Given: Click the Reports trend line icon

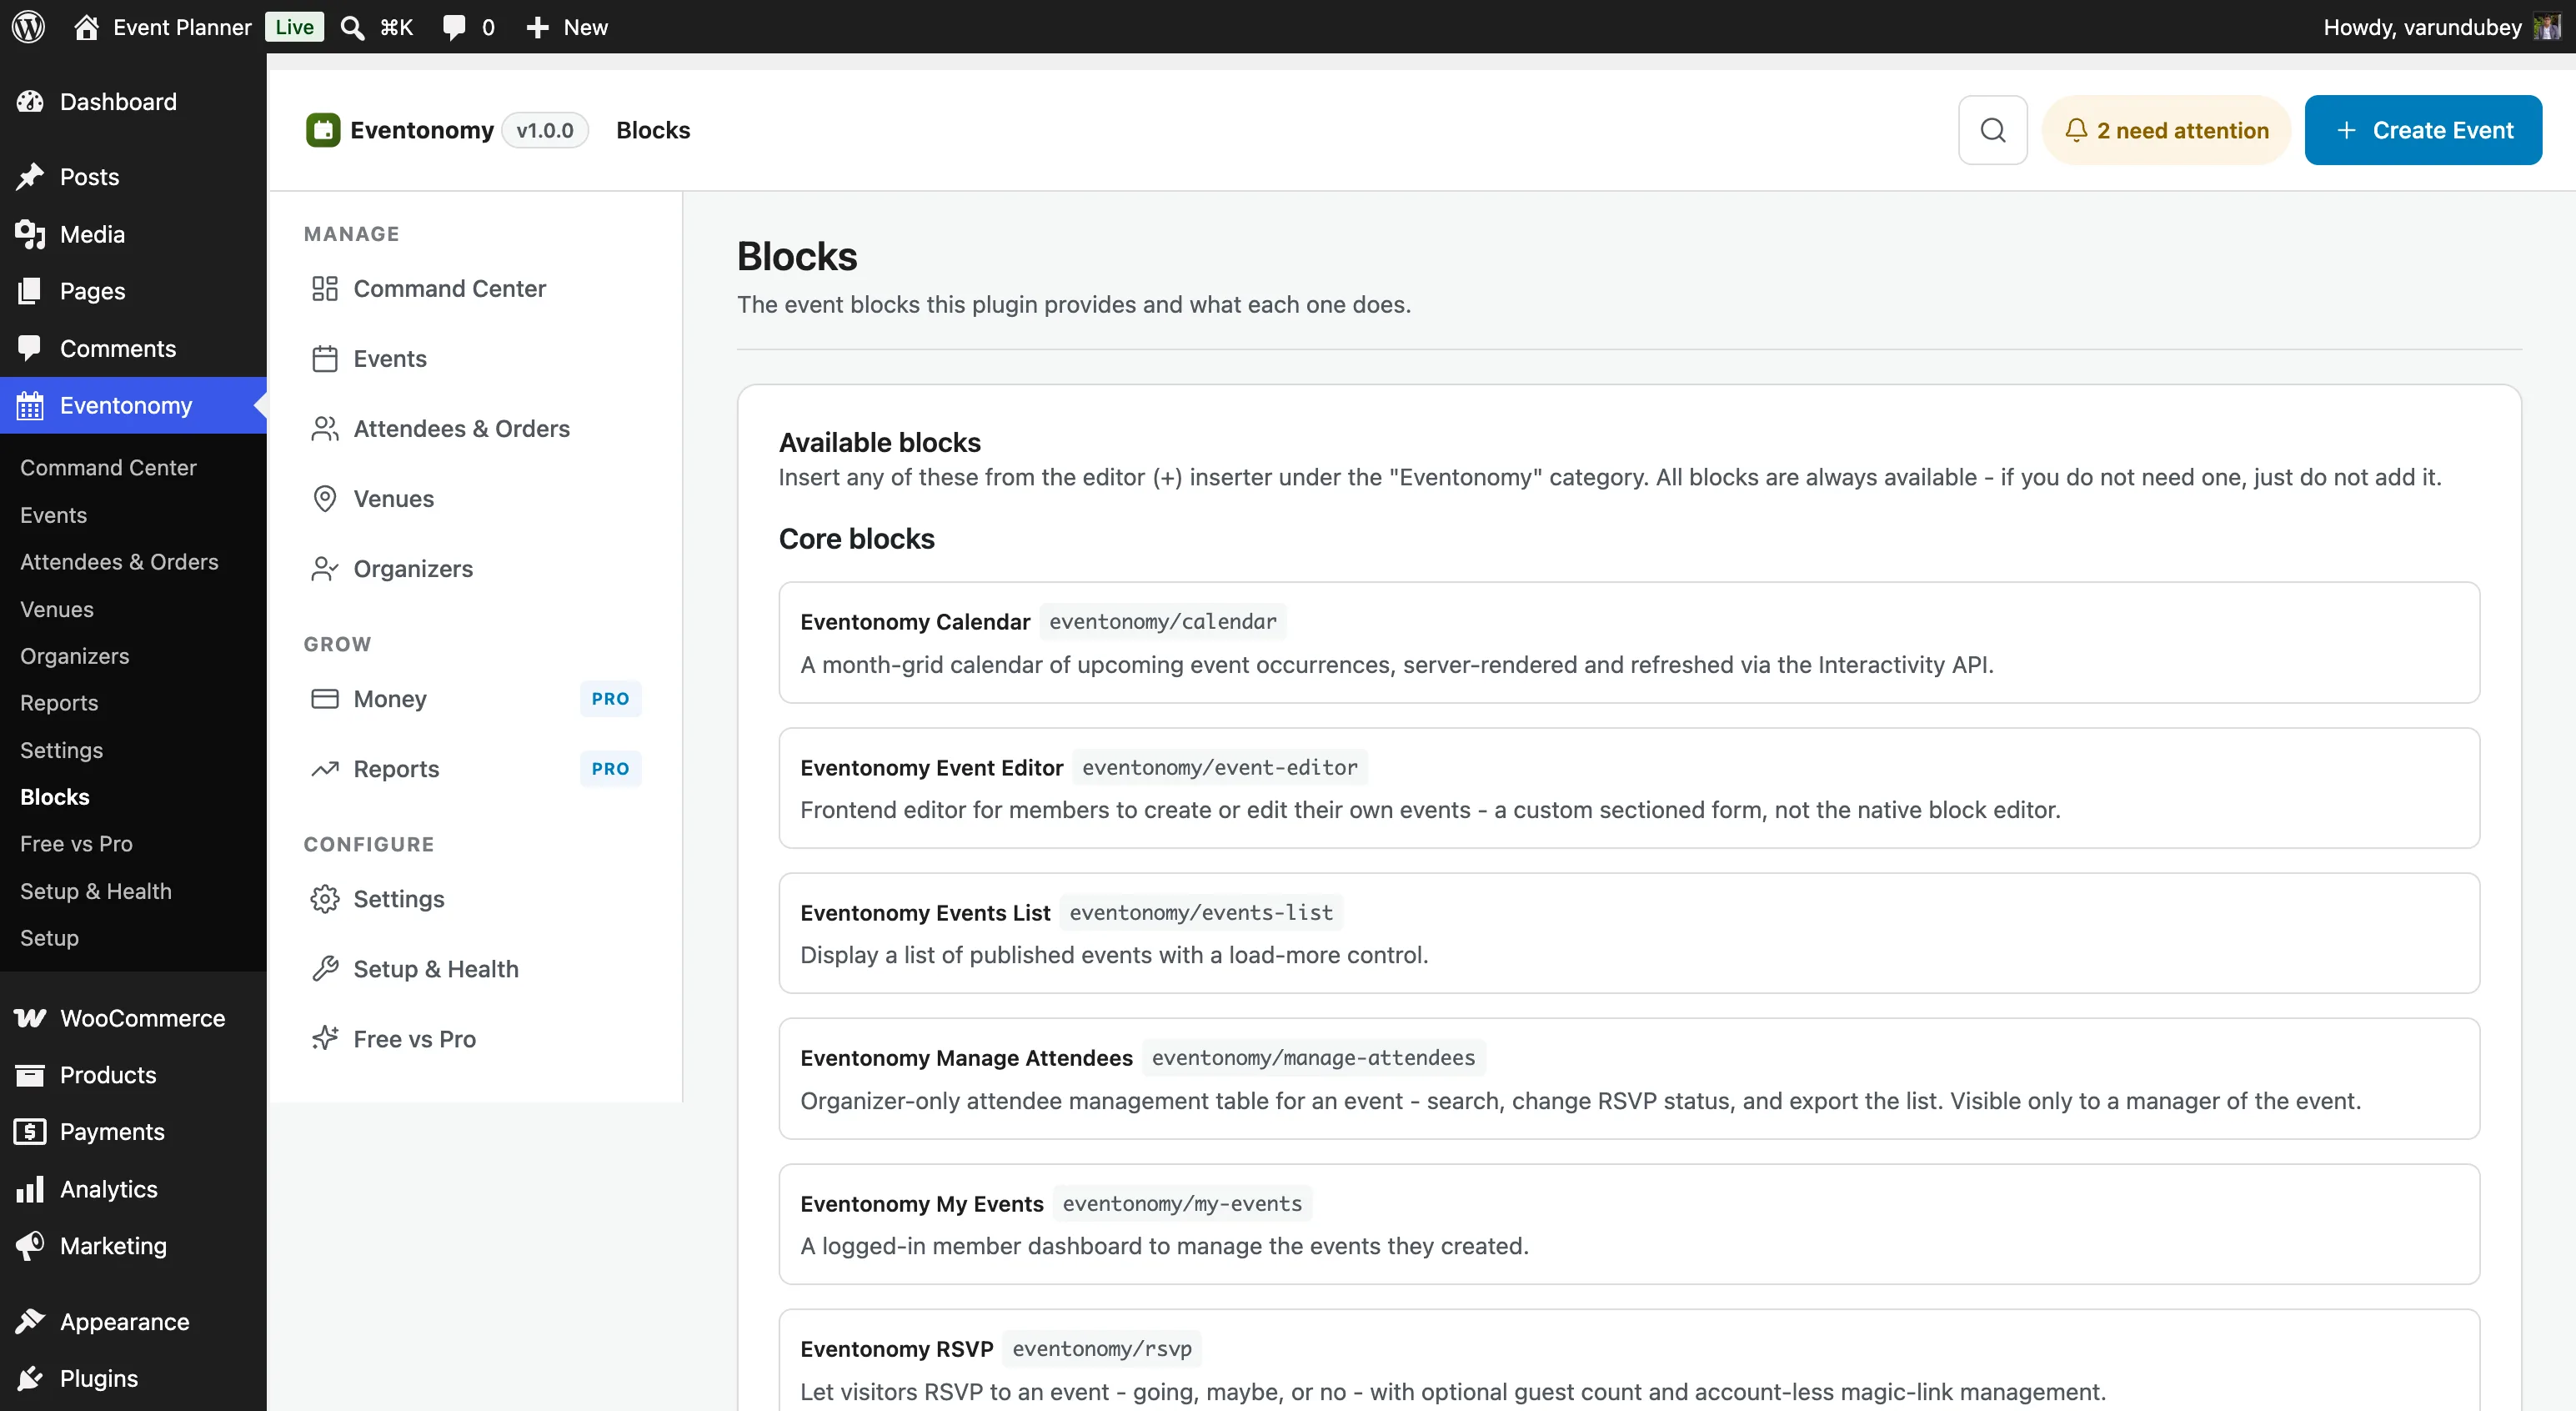Looking at the screenshot, I should click(325, 769).
